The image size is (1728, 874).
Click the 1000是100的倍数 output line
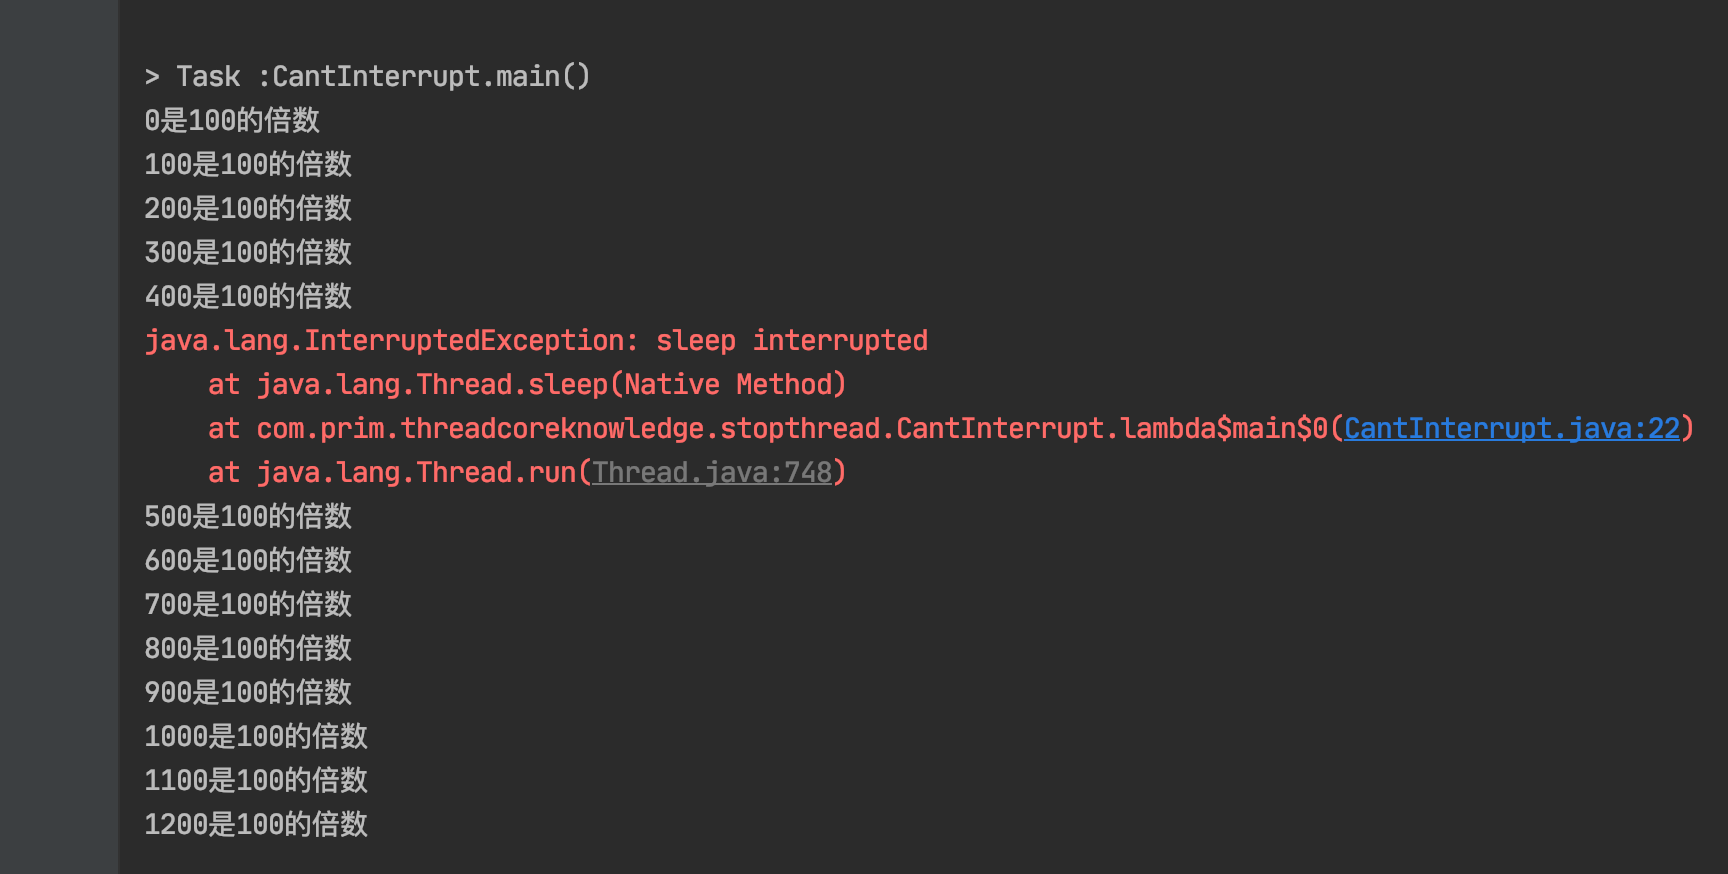point(256,737)
